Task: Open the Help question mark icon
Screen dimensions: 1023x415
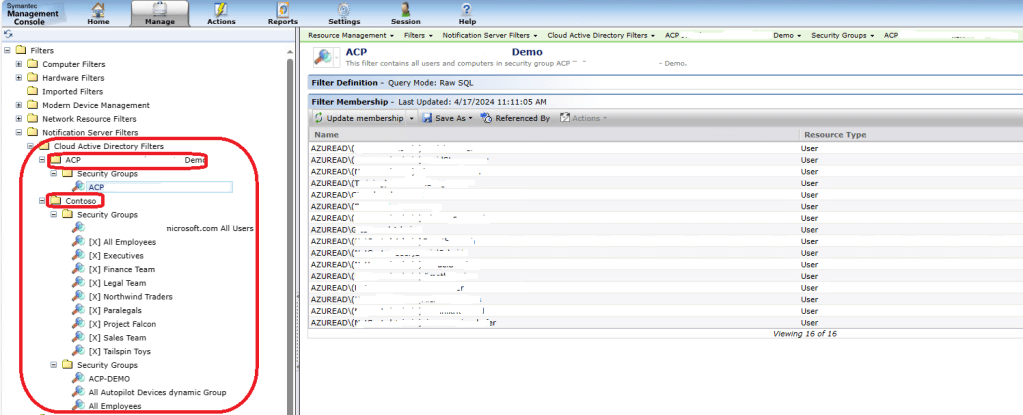Action: click(467, 9)
